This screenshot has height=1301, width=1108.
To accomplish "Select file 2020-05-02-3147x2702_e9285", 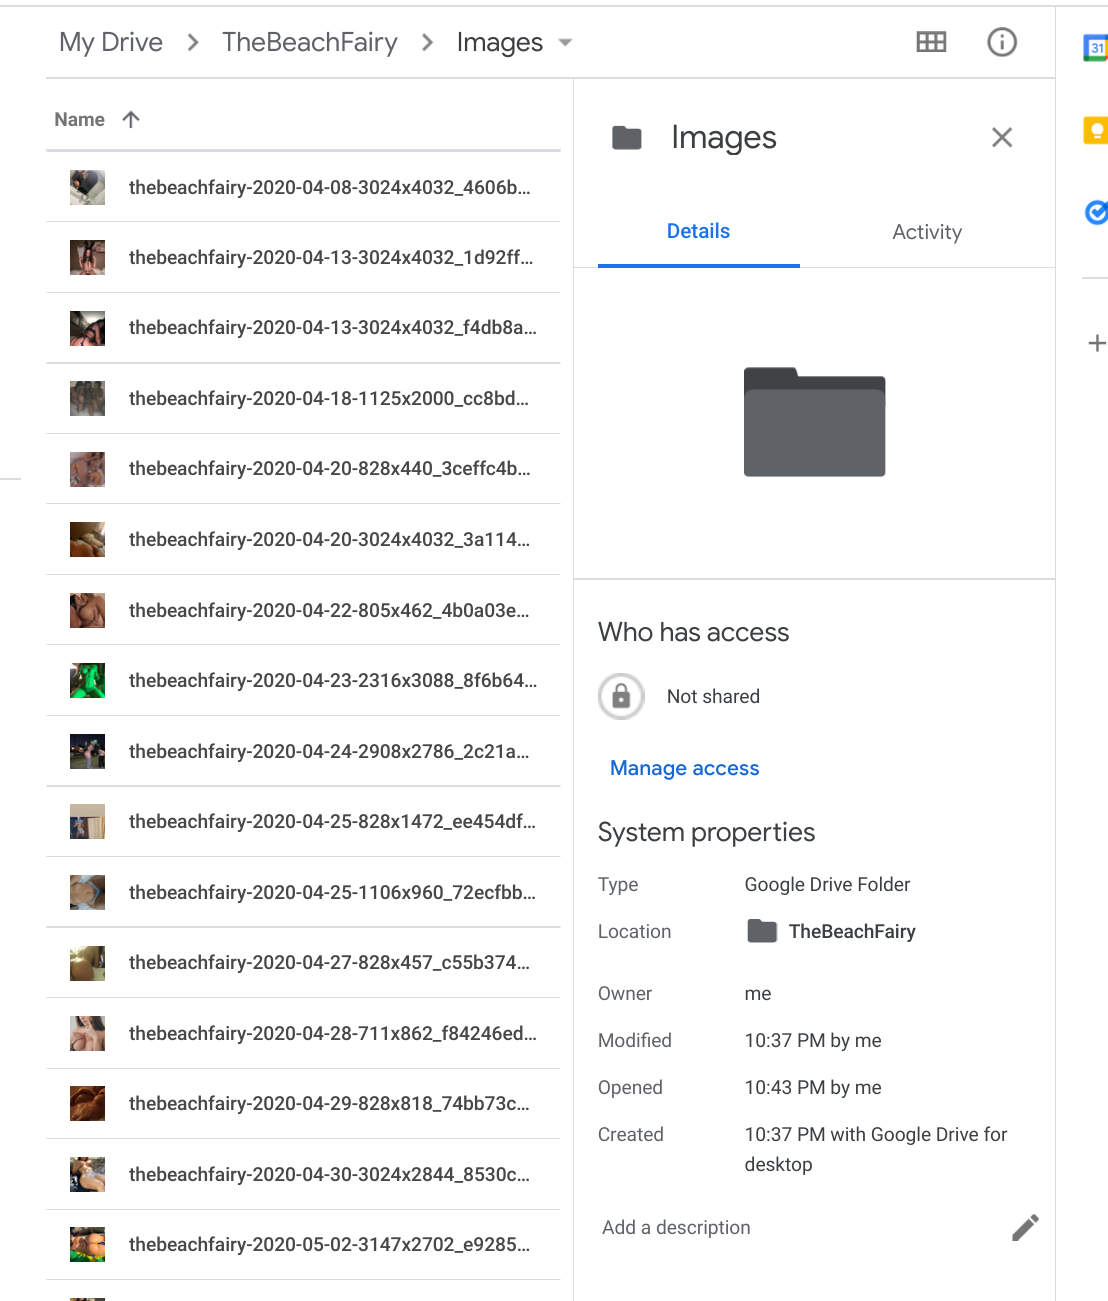I will 303,1244.
